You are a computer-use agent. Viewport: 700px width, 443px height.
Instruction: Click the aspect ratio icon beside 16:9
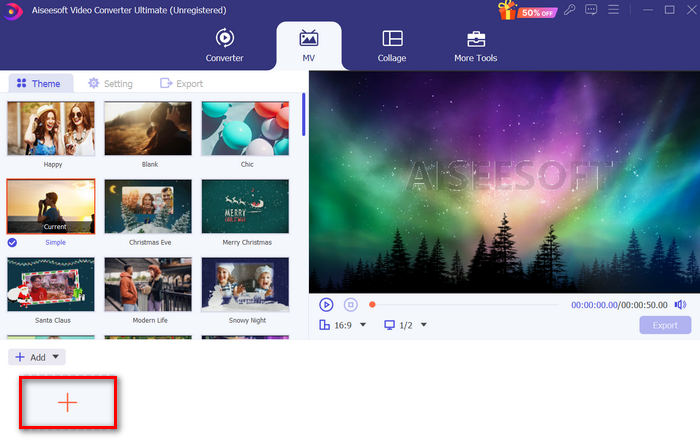pyautogui.click(x=325, y=325)
